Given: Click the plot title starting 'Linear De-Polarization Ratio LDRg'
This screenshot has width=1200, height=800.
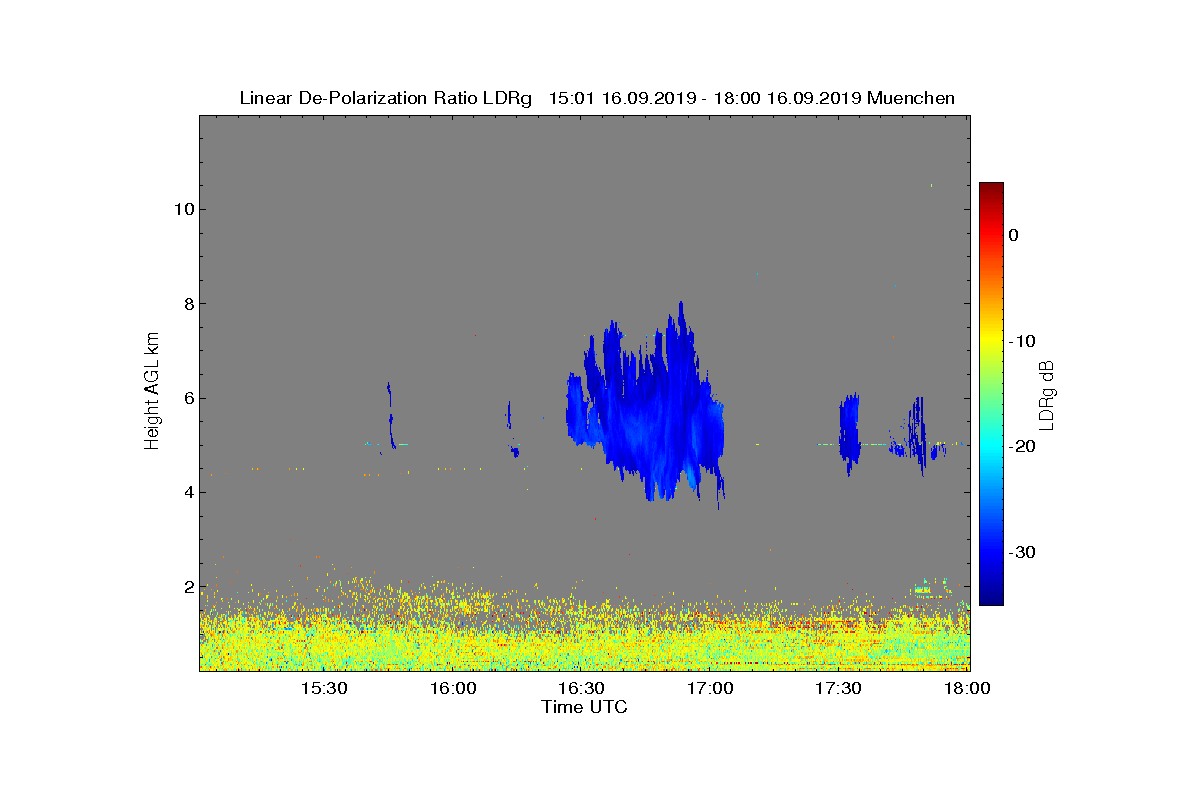Looking at the screenshot, I should [x=597, y=98].
